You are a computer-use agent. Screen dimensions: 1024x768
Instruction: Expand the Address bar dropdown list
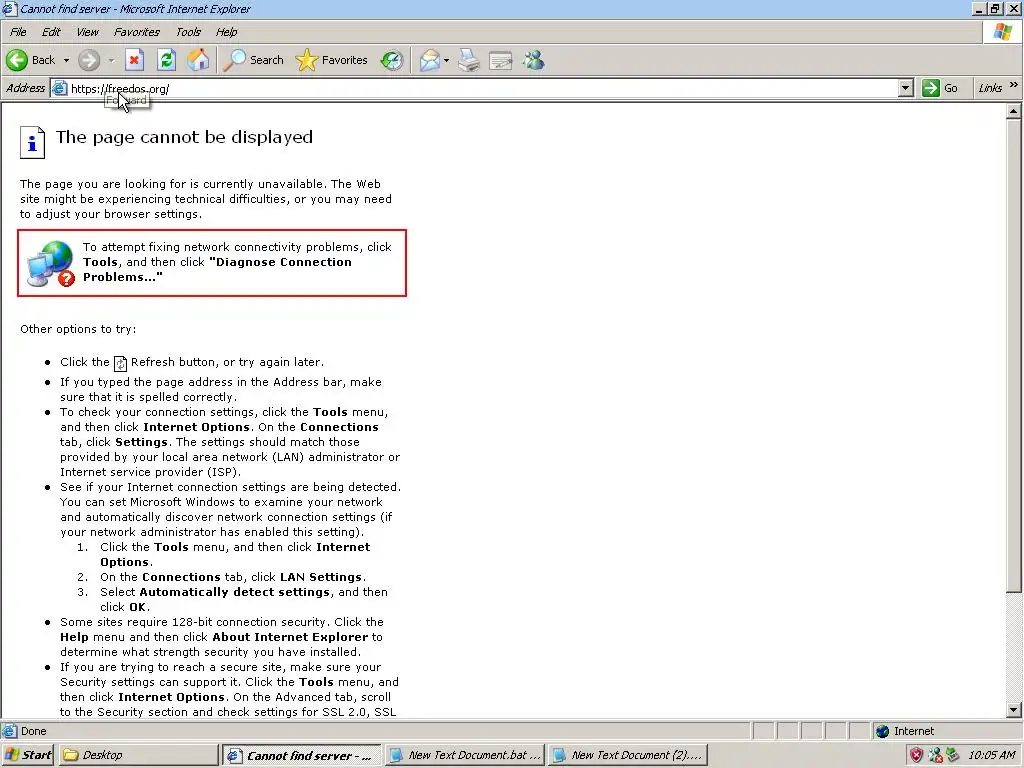click(905, 88)
